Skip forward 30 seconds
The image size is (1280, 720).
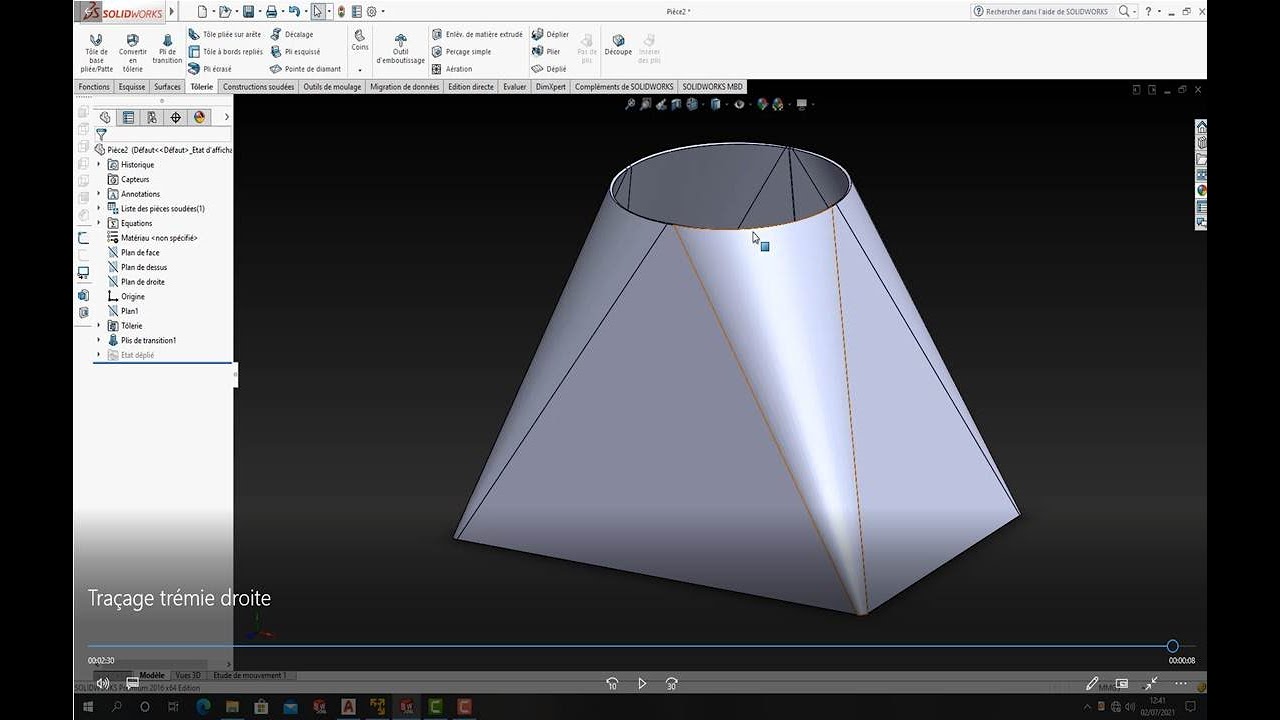point(672,684)
